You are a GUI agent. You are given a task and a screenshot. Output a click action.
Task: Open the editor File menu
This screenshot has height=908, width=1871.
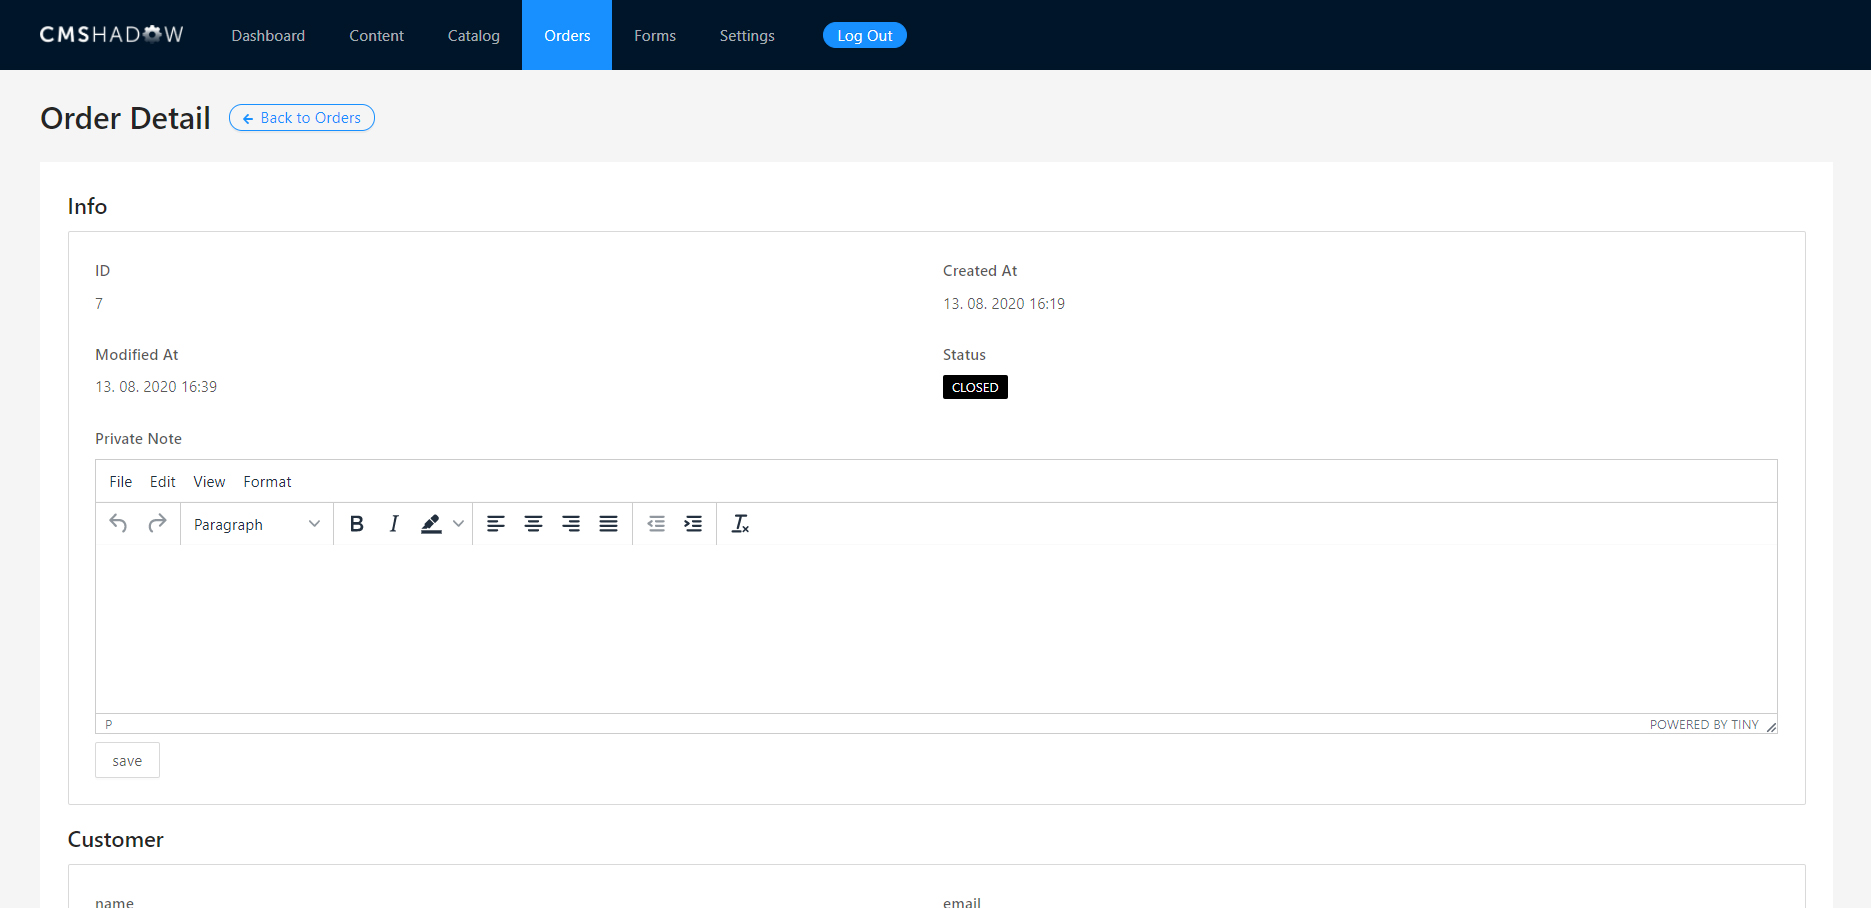pos(121,482)
